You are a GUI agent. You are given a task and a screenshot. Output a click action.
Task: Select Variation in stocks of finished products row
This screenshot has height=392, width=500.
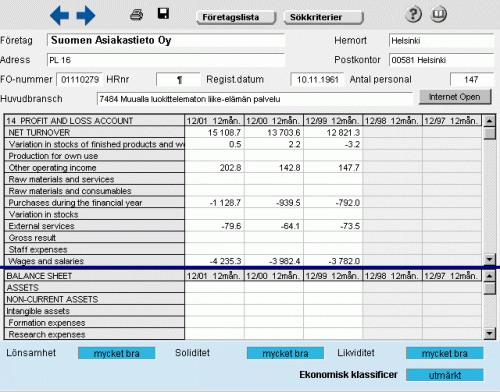(x=94, y=144)
